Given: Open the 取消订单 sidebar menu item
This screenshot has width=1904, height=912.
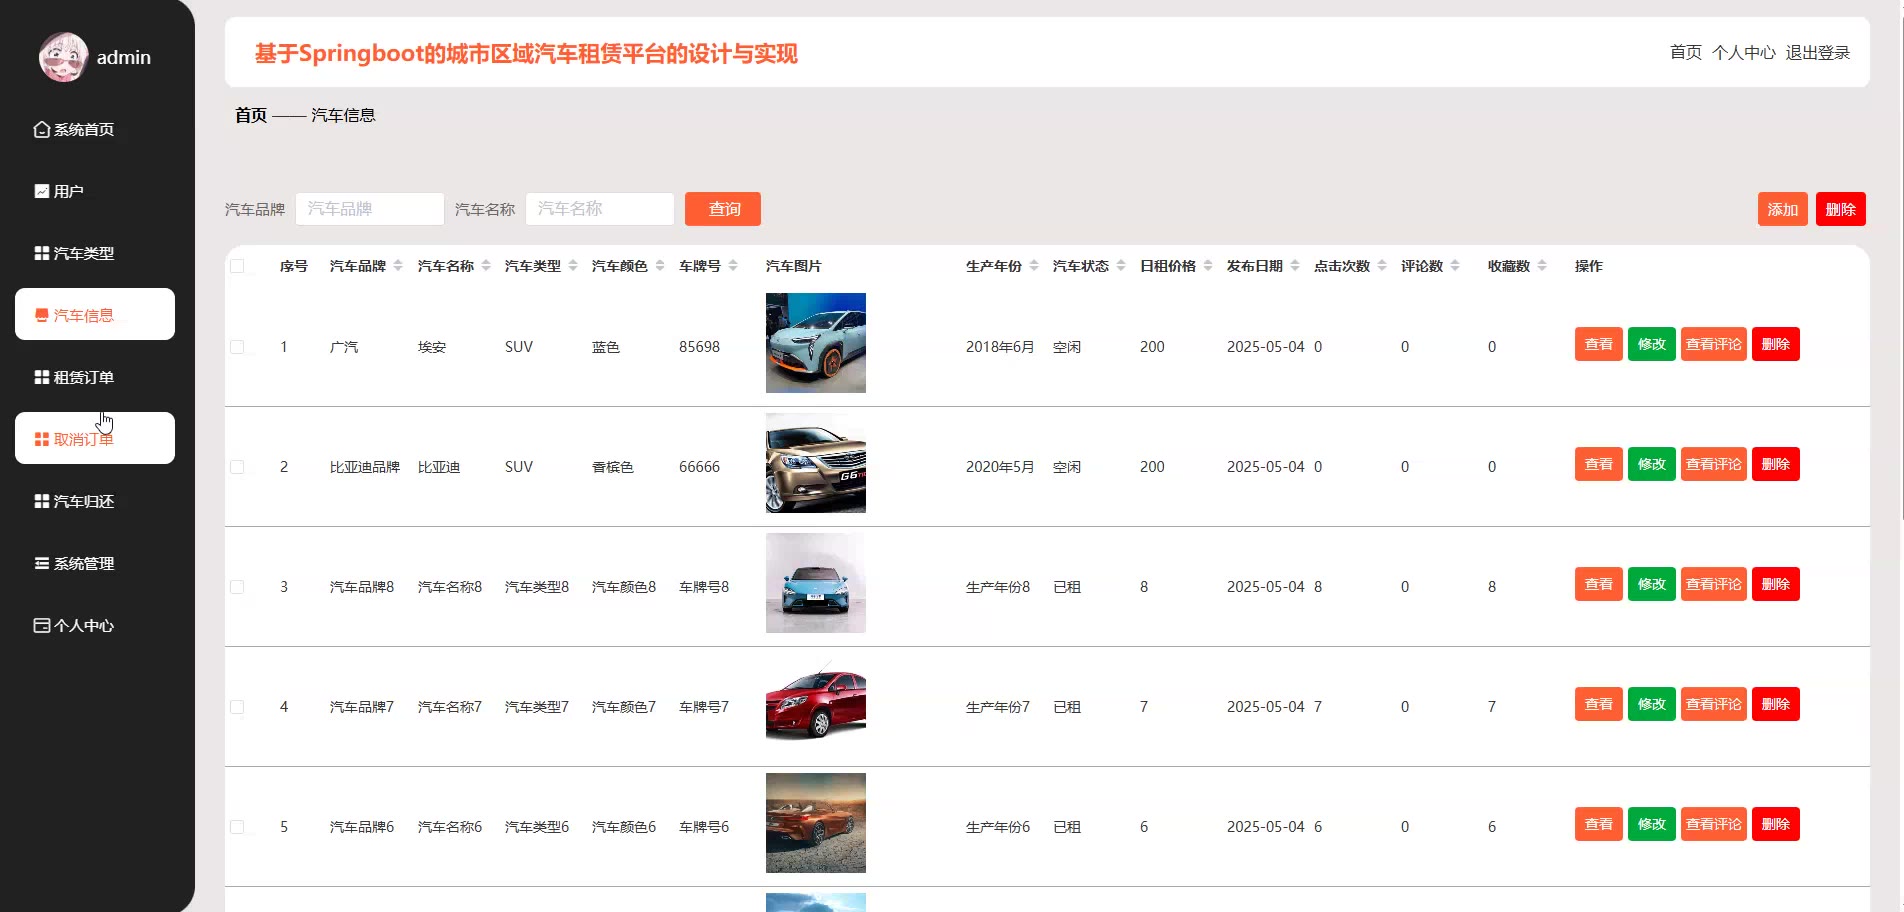Looking at the screenshot, I should [x=95, y=438].
